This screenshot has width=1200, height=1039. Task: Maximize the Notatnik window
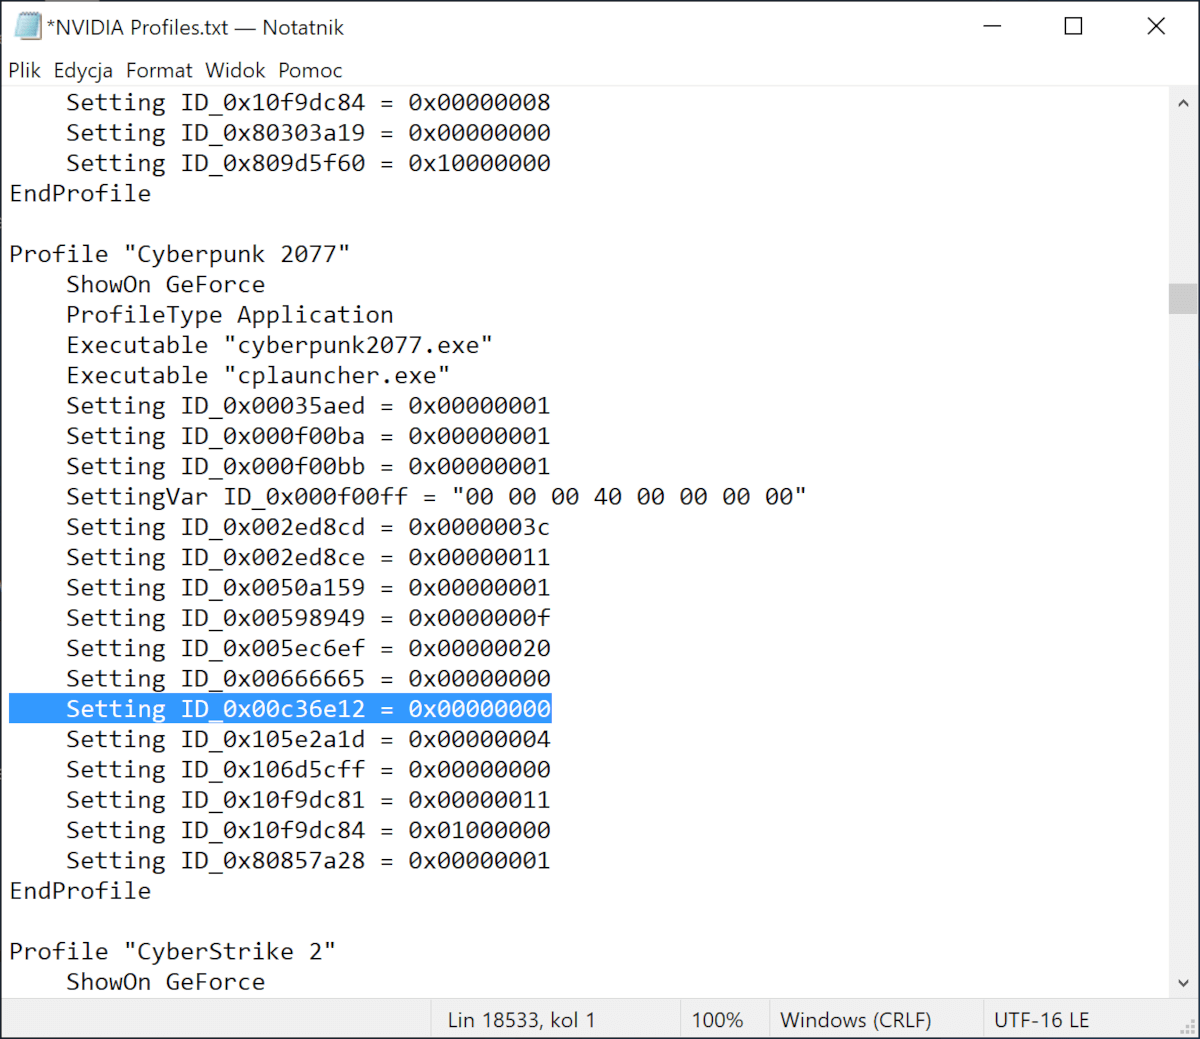coord(1073,27)
